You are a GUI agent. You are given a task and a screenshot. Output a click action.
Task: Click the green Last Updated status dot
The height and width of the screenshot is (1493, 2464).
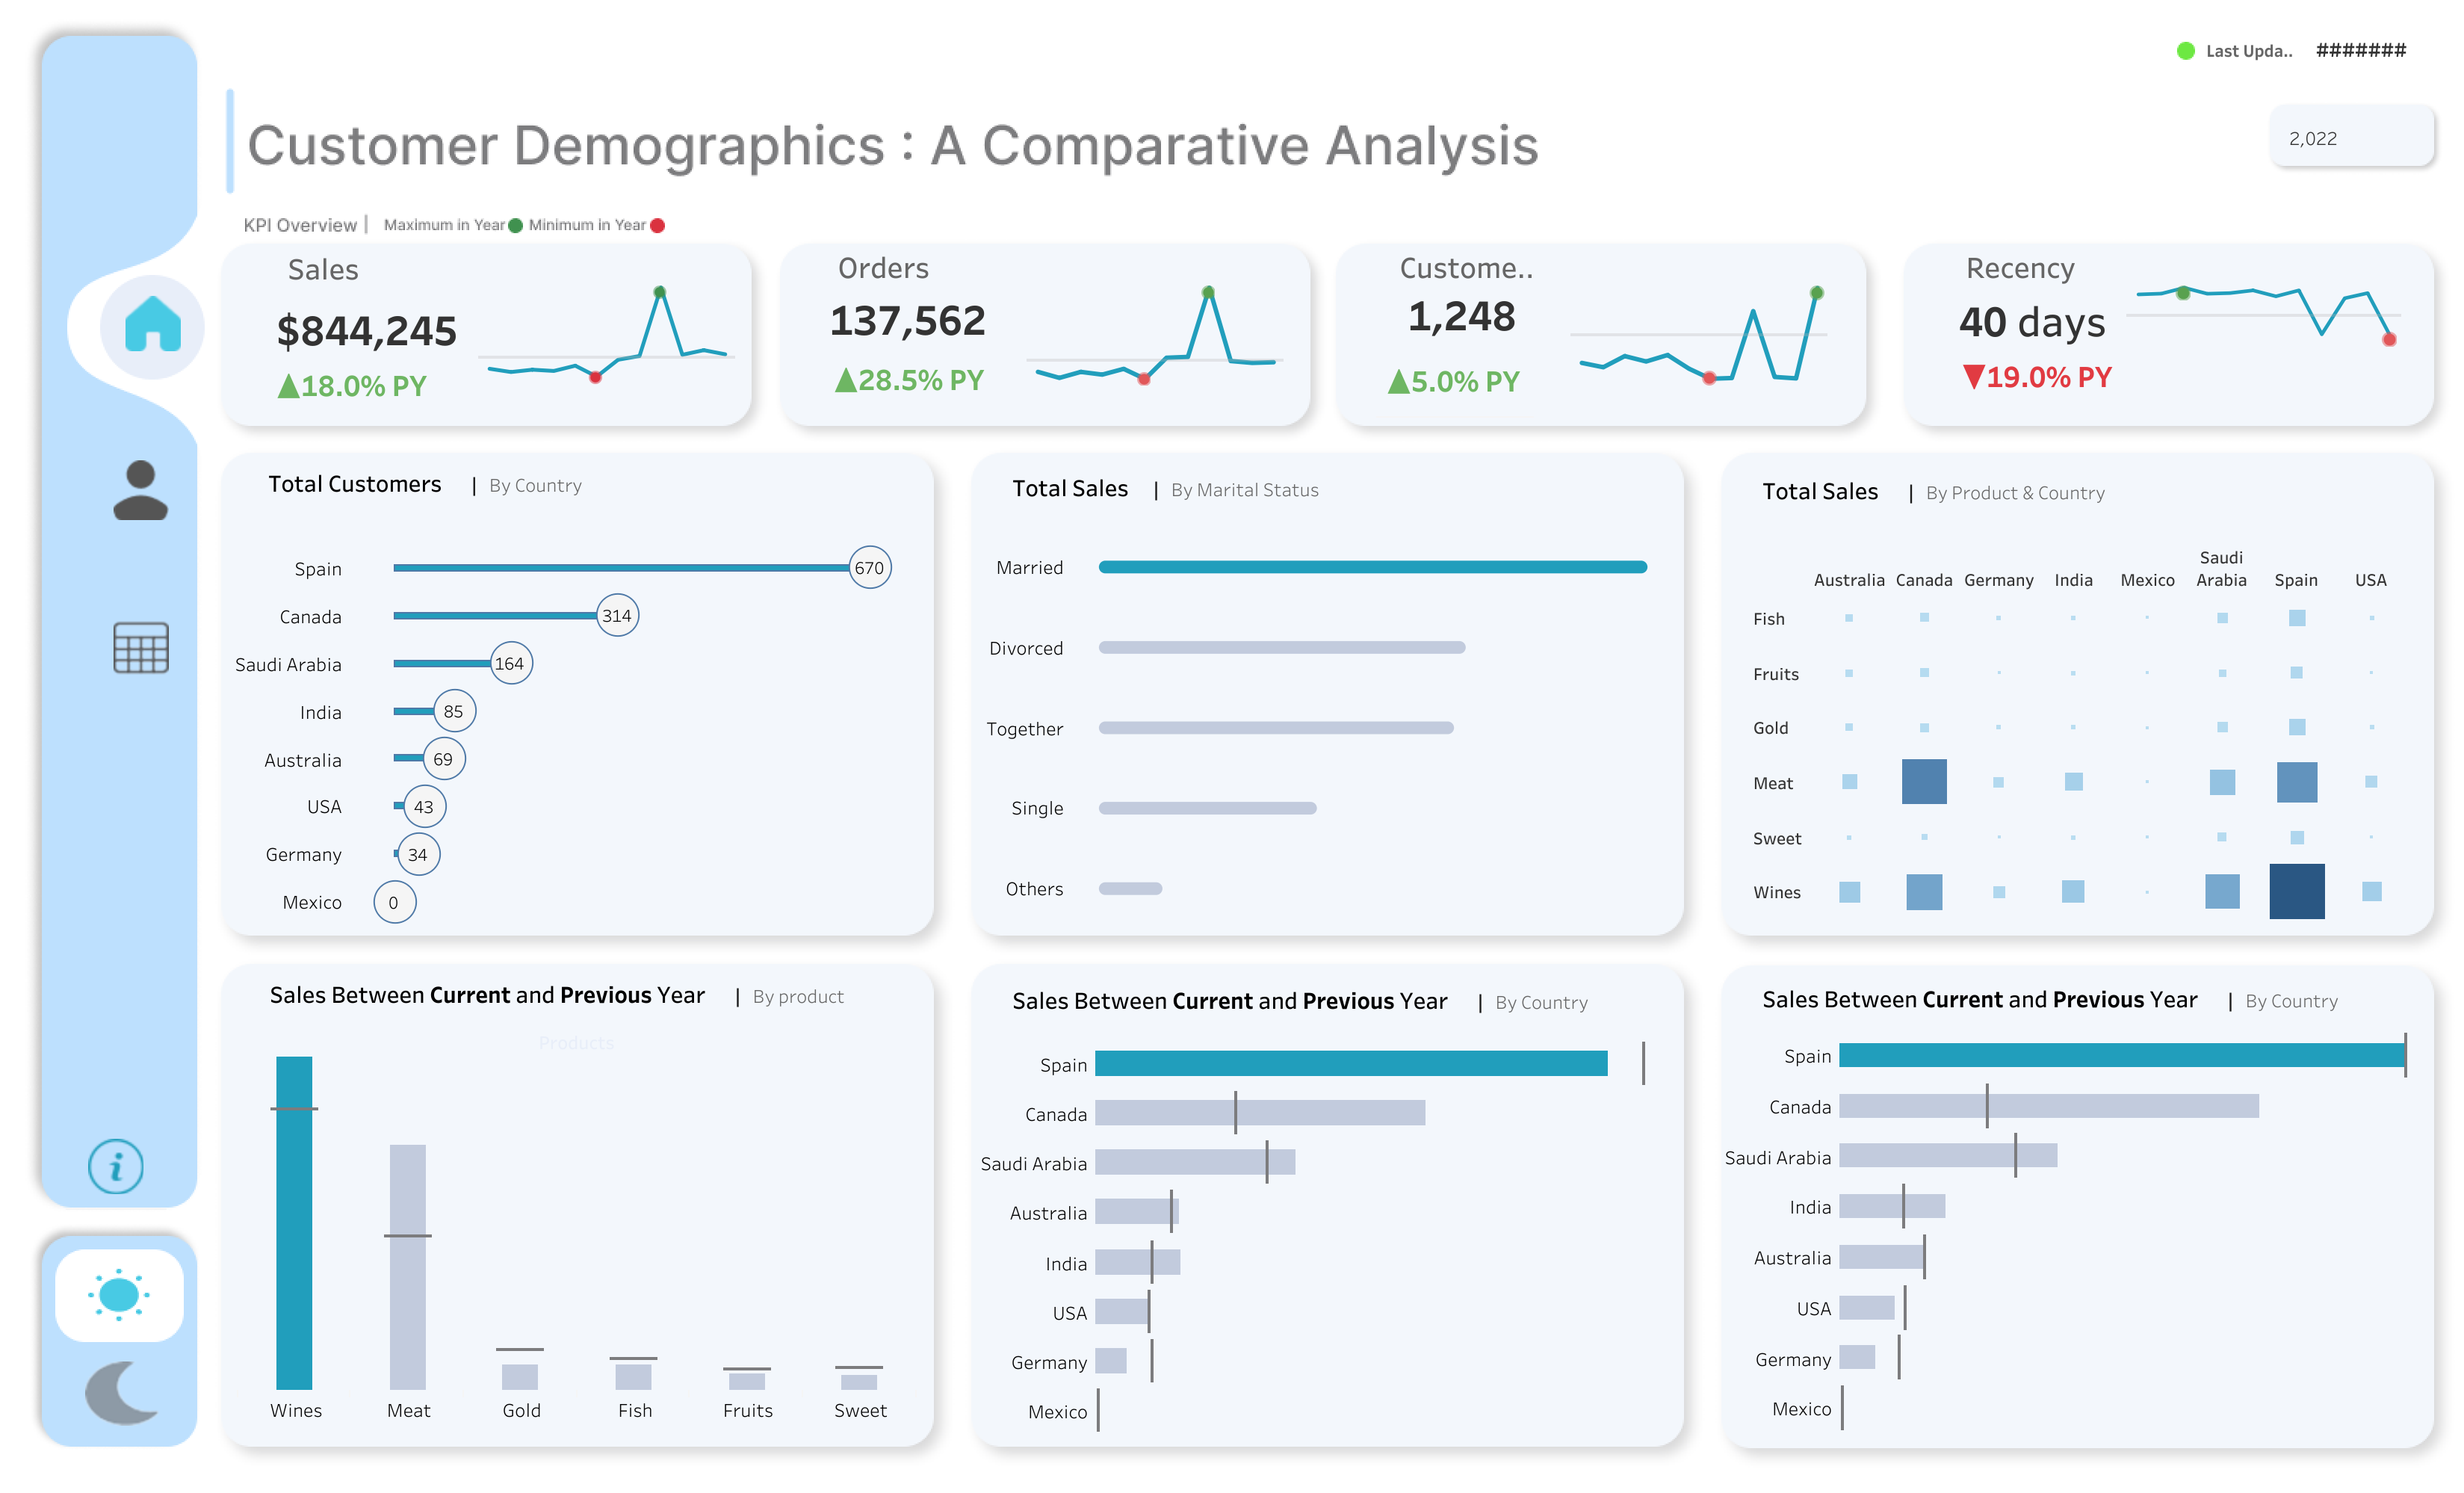(x=2185, y=51)
